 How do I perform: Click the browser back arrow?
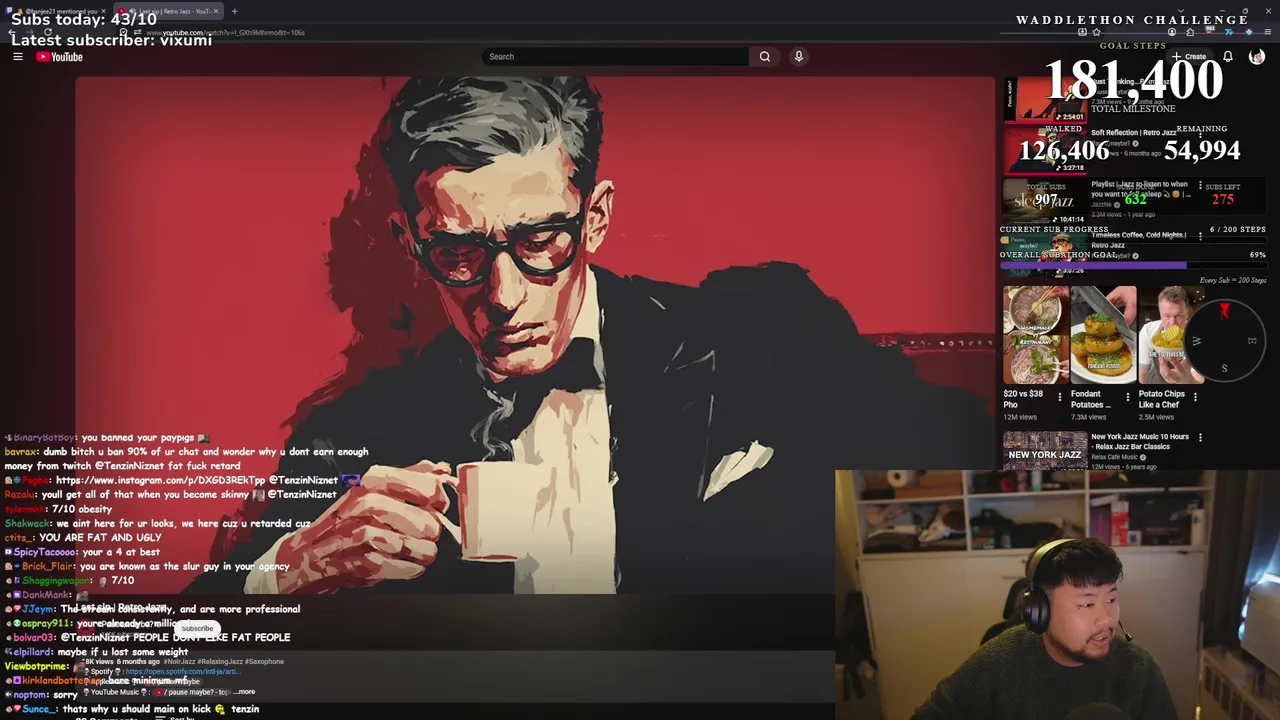point(10,32)
